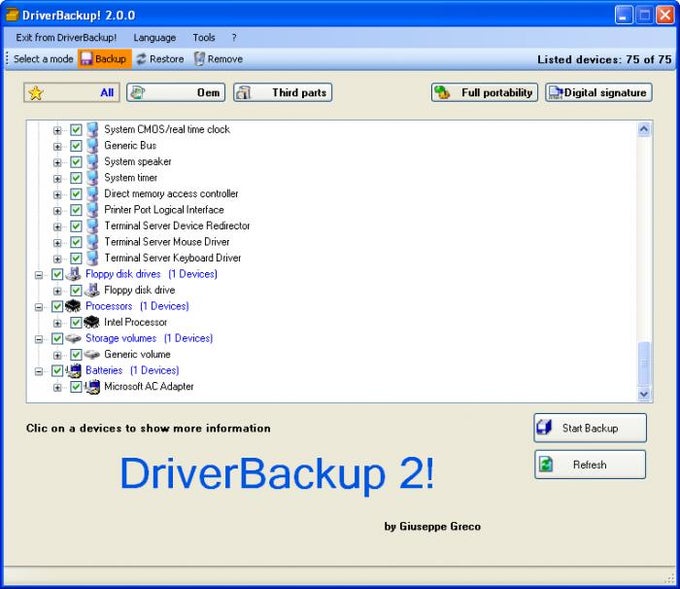Click the Microsoft AC Adapter icon

92,386
